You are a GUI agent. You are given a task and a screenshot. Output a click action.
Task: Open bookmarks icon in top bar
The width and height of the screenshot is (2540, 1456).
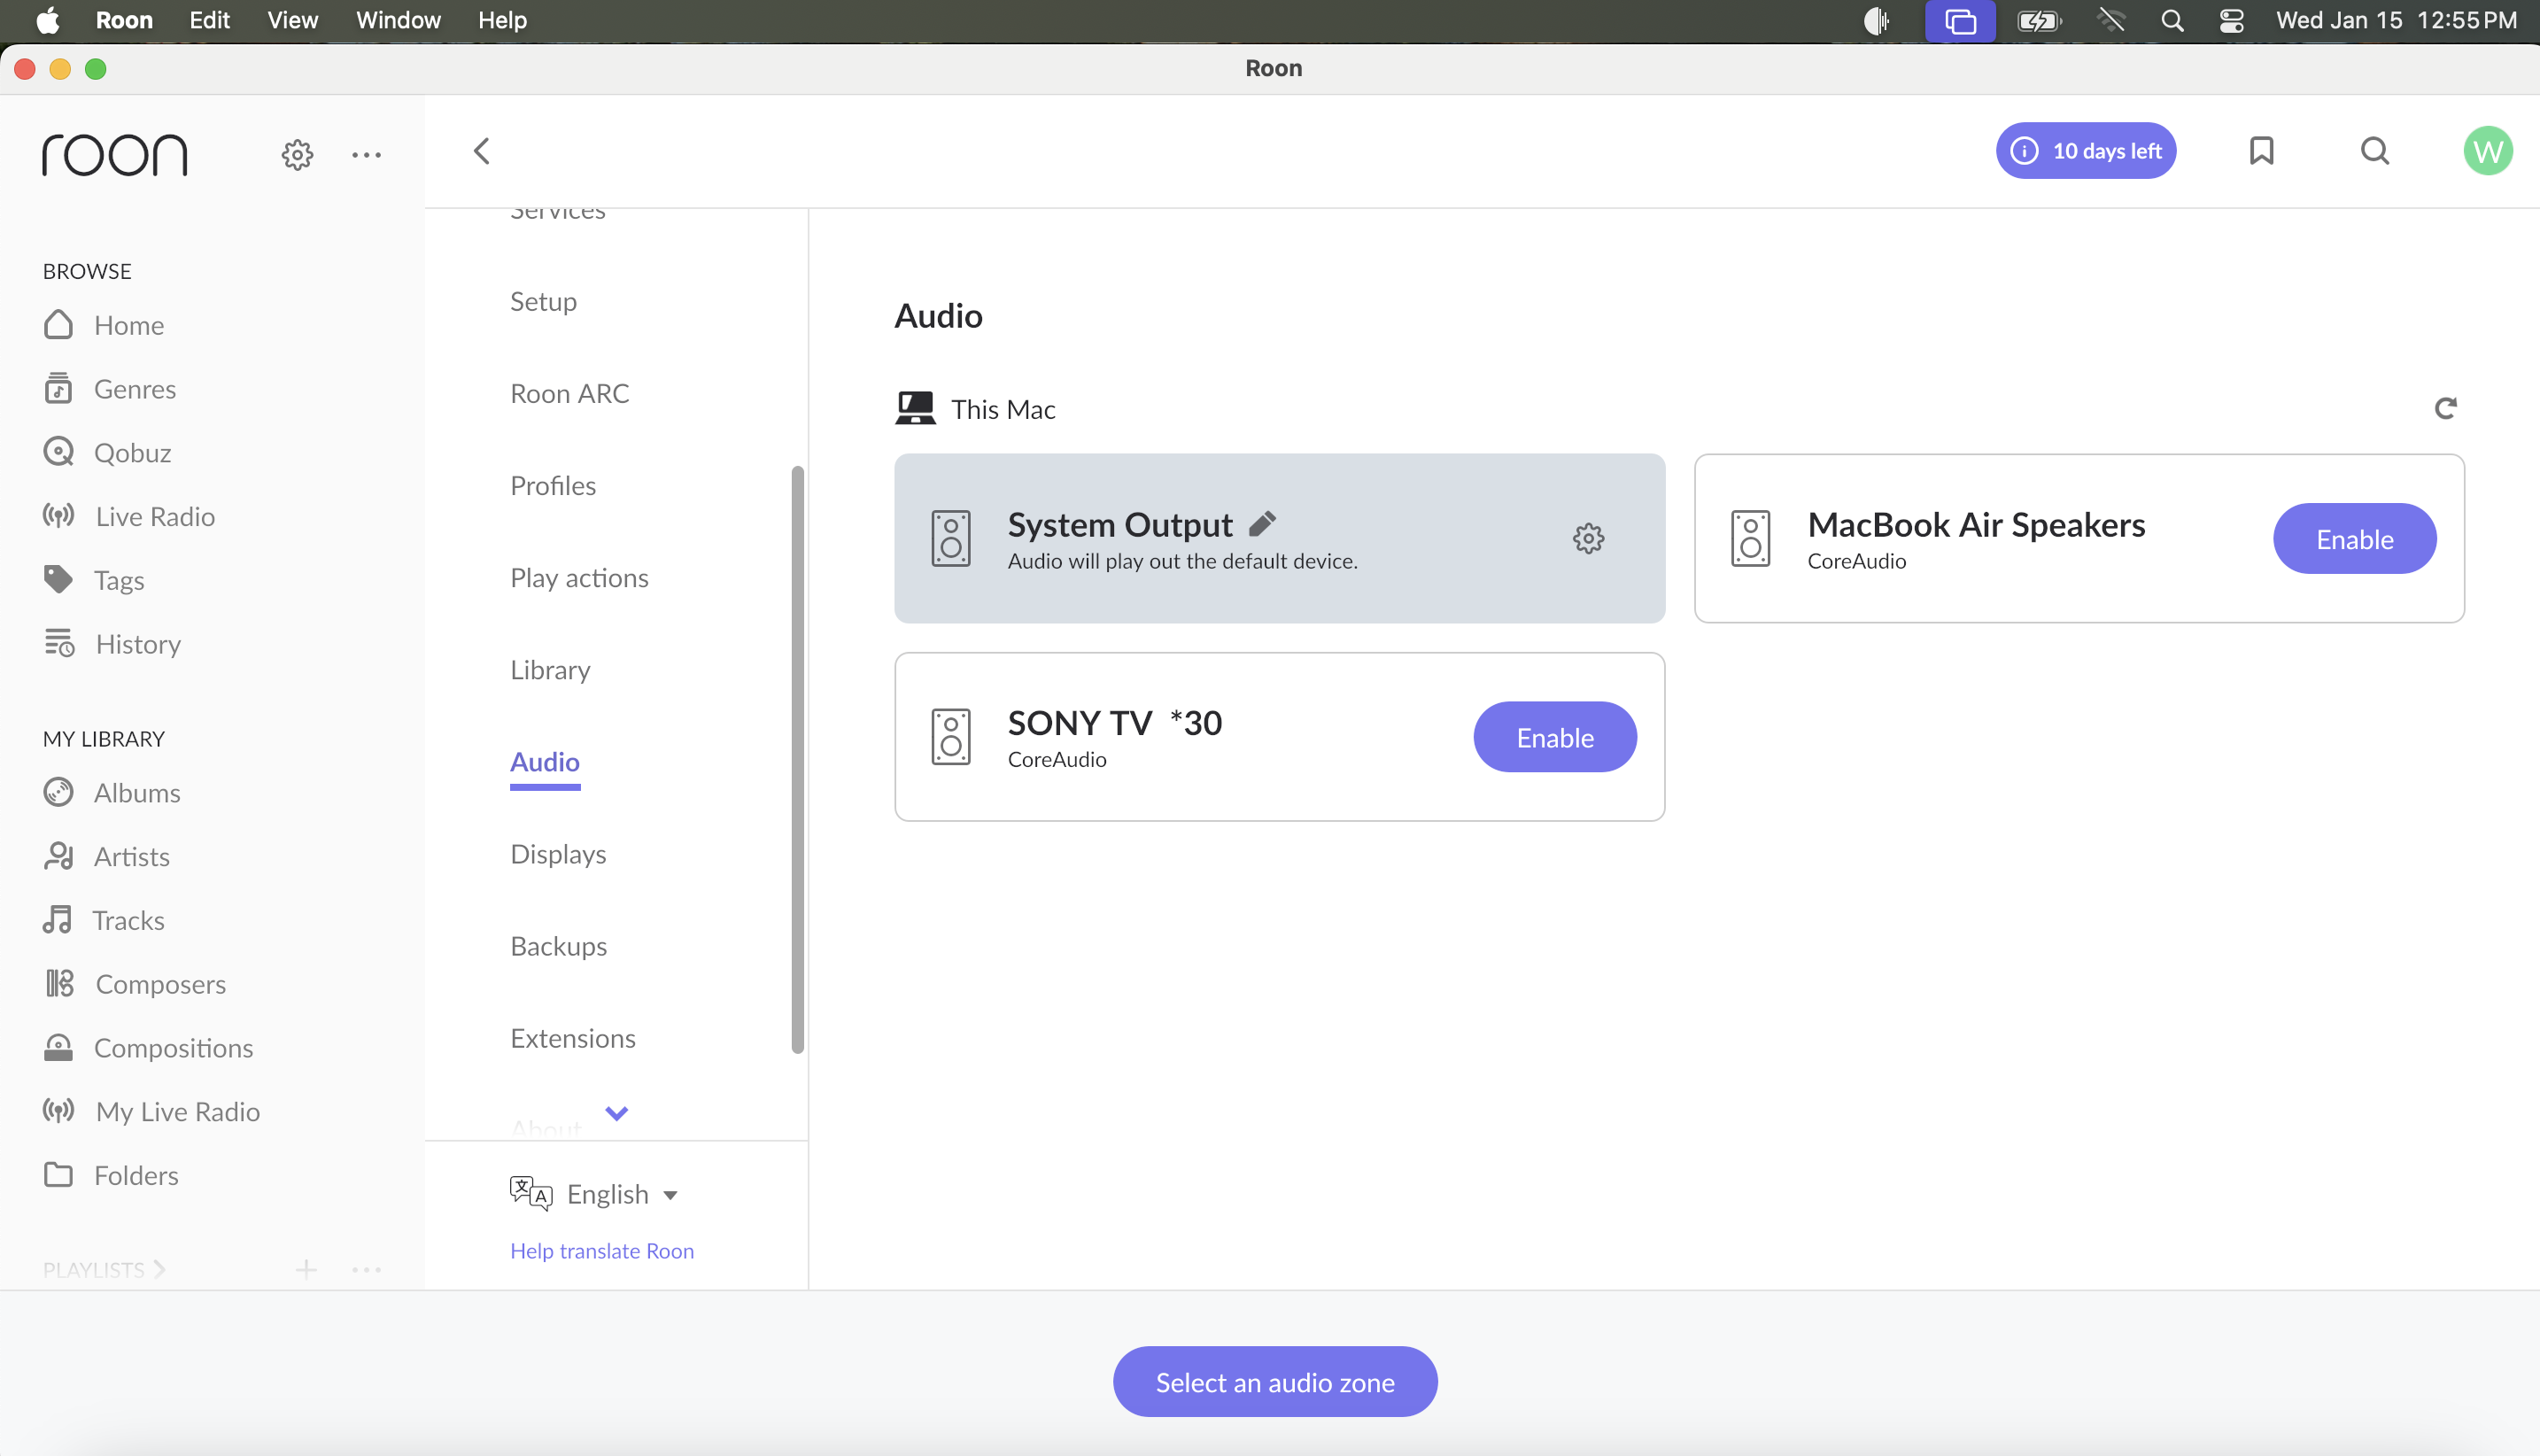2261,151
